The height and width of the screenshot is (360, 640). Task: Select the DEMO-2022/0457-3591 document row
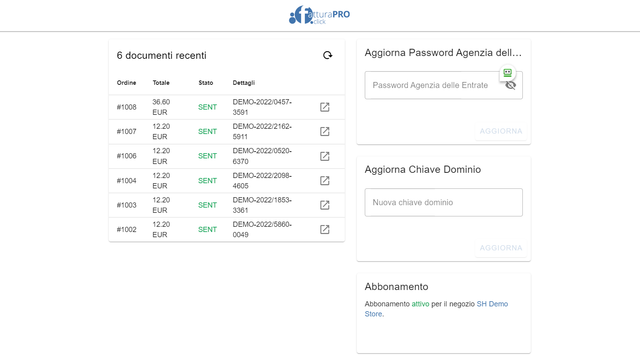coord(227,107)
